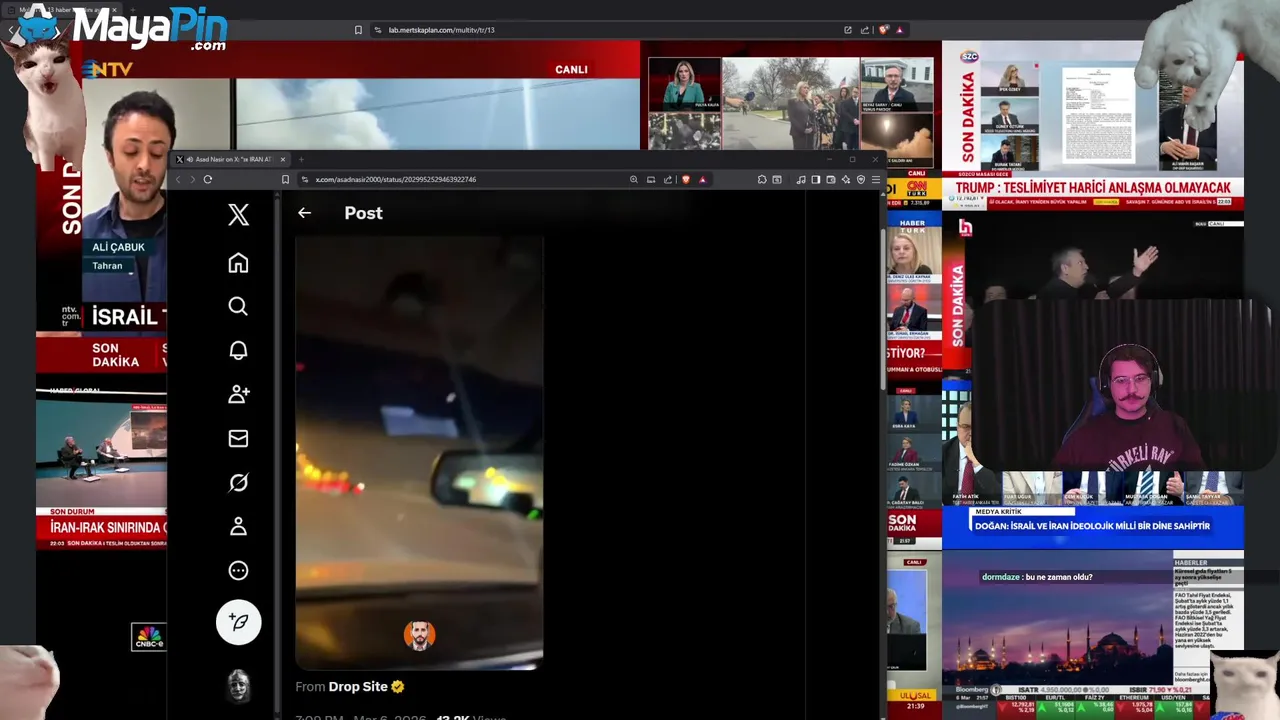
Task: Share the multitv page in back window
Action: (x=865, y=30)
